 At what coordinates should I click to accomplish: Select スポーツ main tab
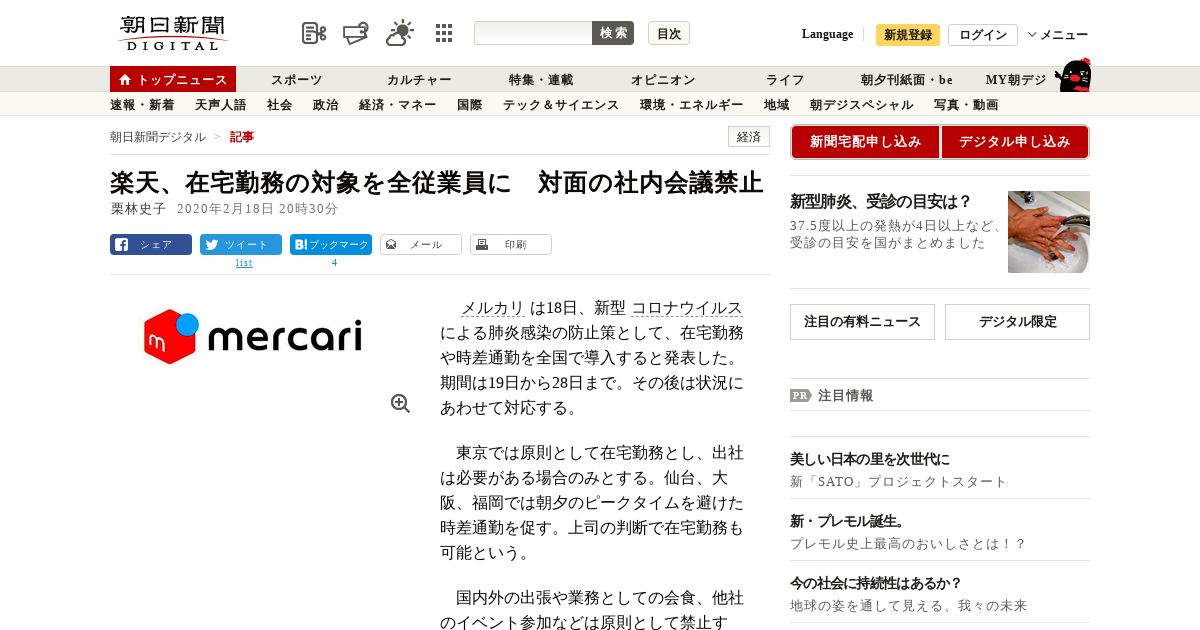point(296,80)
